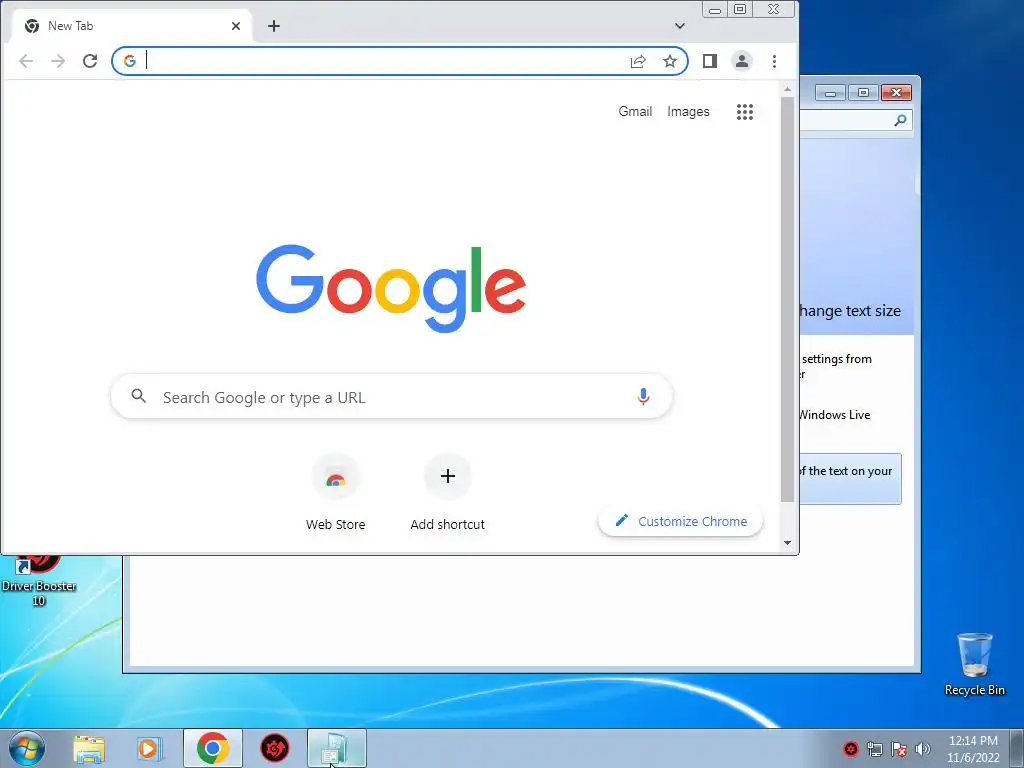Click 'hange text size' heading in background window
1024x768 pixels.
850,311
